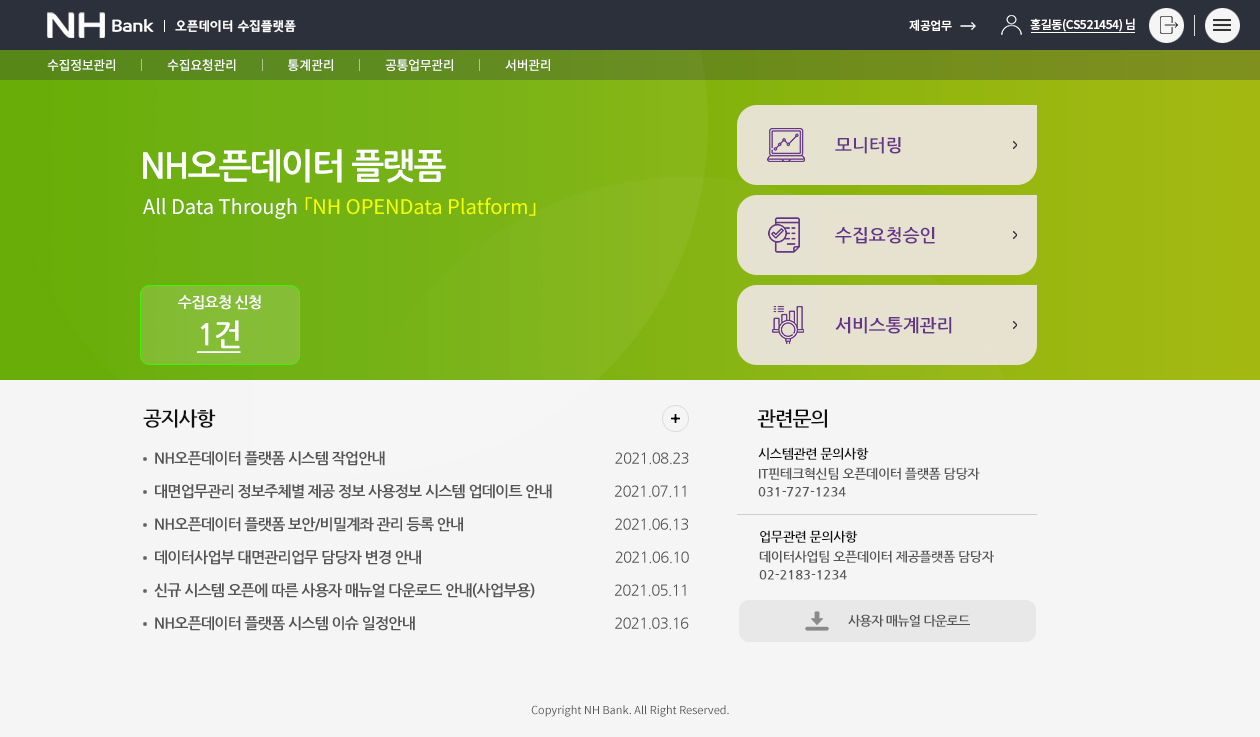Click the date 2021.05.11
Screen dimensions: 1260x737
pyautogui.click(x=652, y=591)
